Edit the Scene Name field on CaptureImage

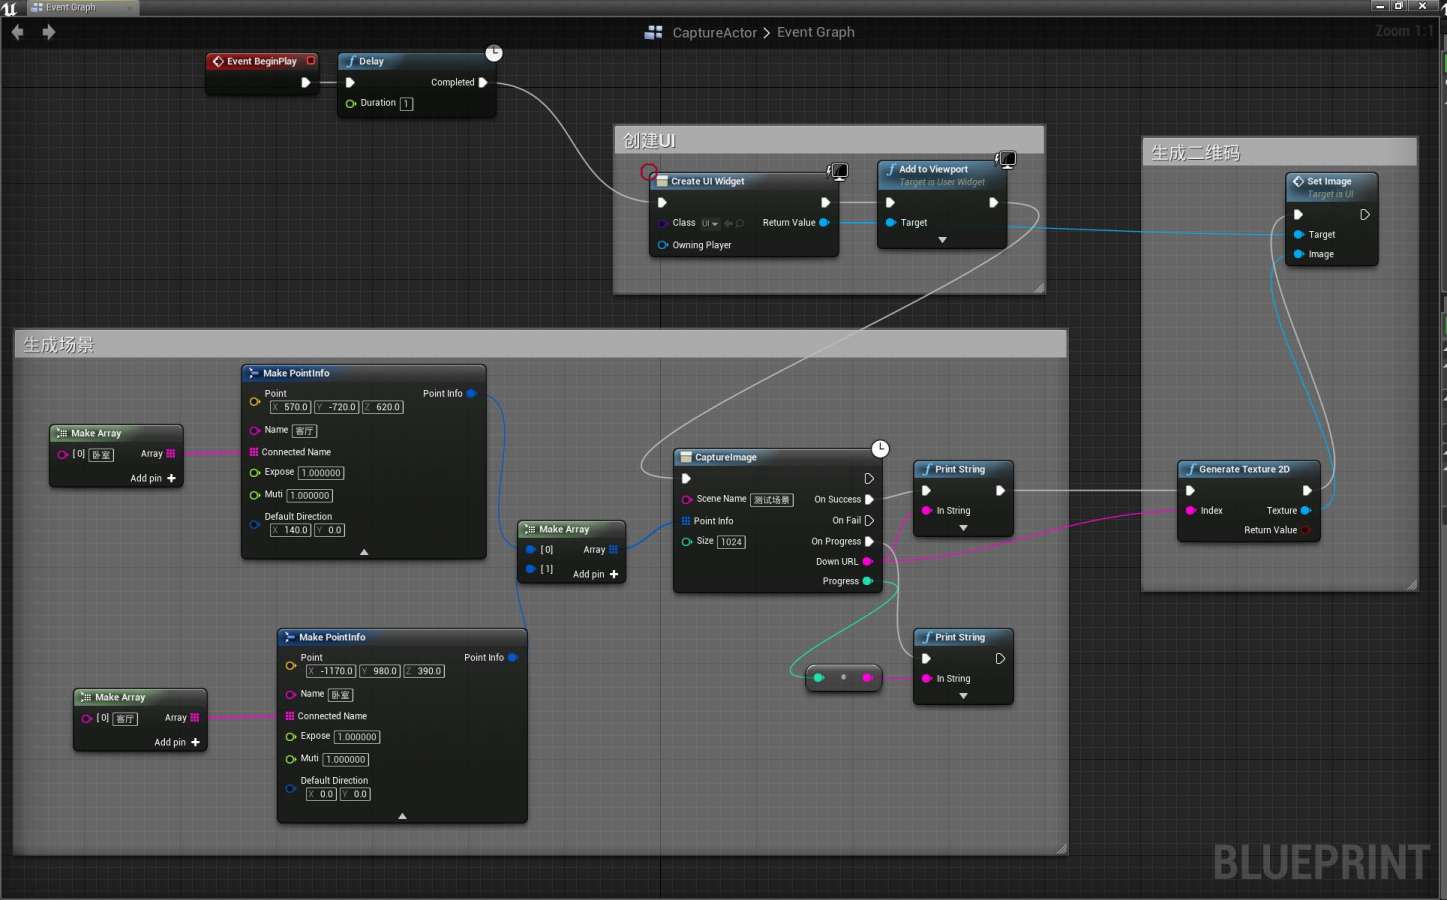click(x=772, y=499)
